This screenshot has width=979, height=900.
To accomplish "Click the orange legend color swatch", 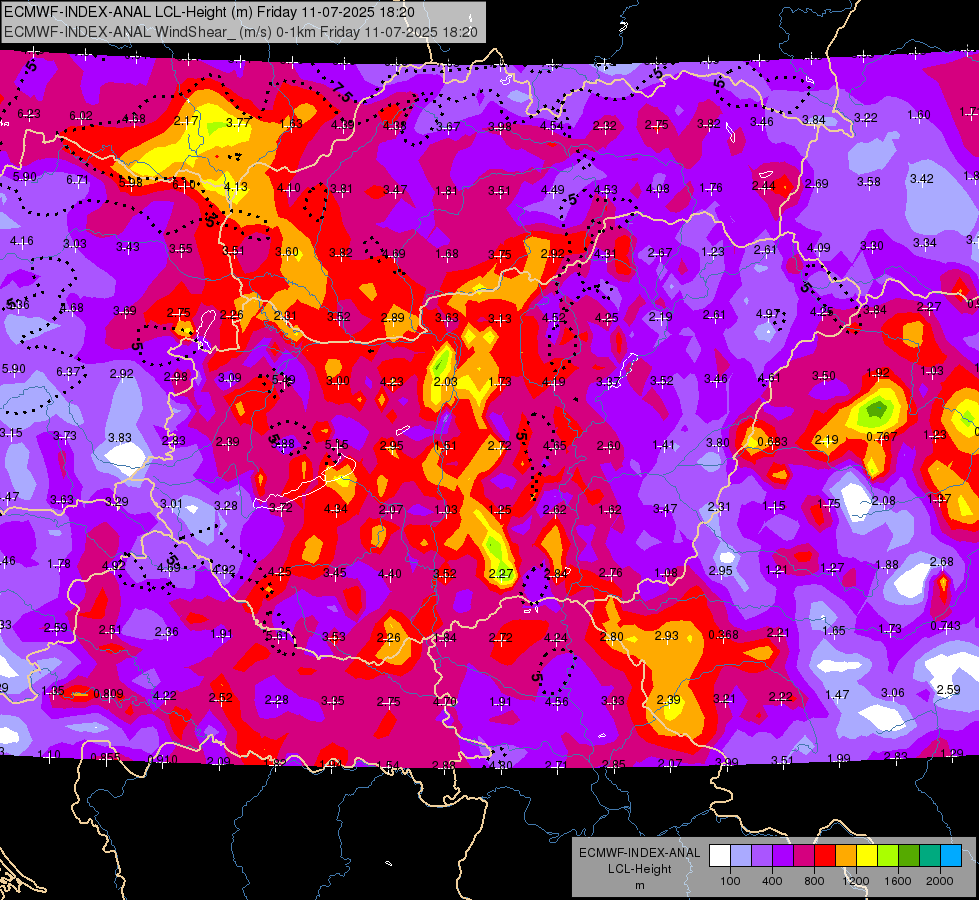I will 846,856.
